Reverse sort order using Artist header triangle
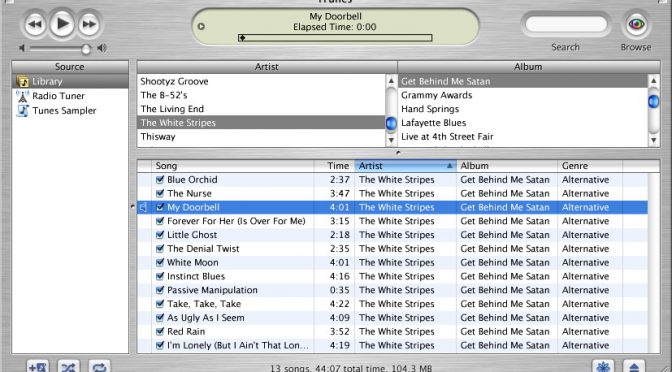This screenshot has width=672, height=372. (x=449, y=166)
